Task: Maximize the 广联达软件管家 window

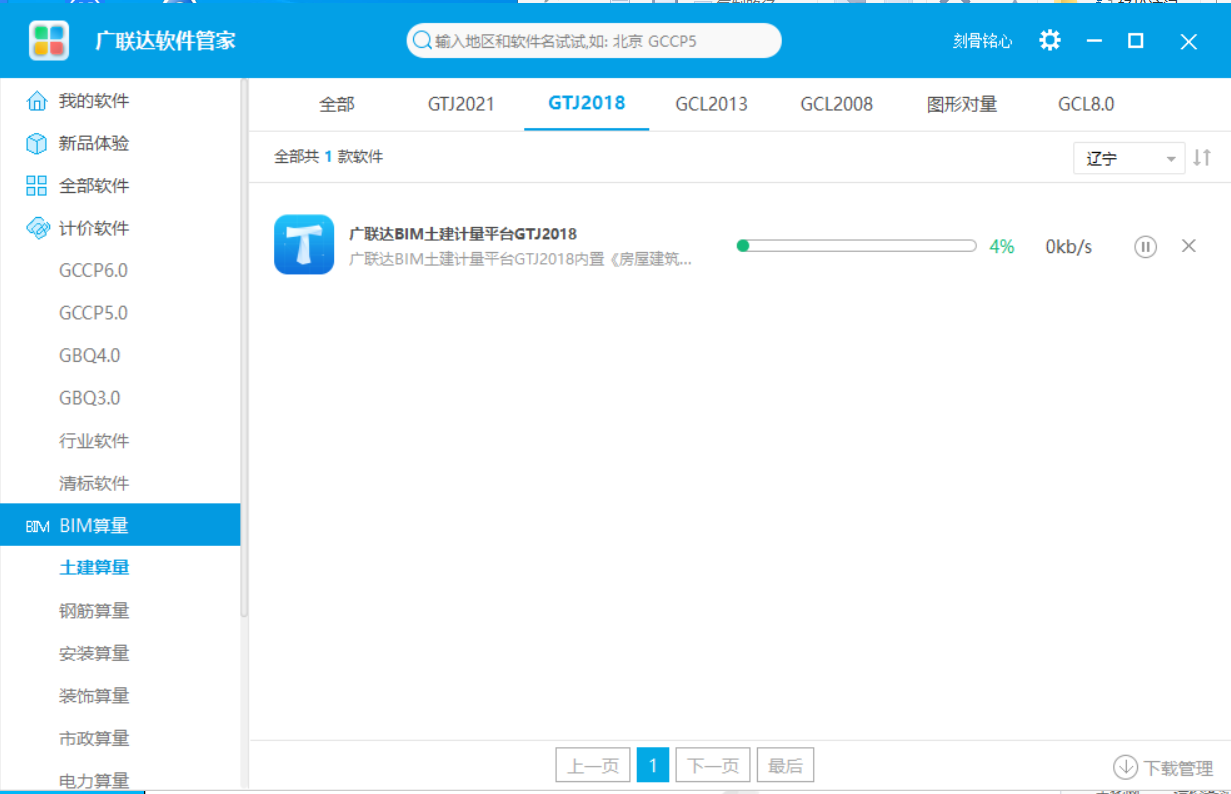Action: point(1136,41)
